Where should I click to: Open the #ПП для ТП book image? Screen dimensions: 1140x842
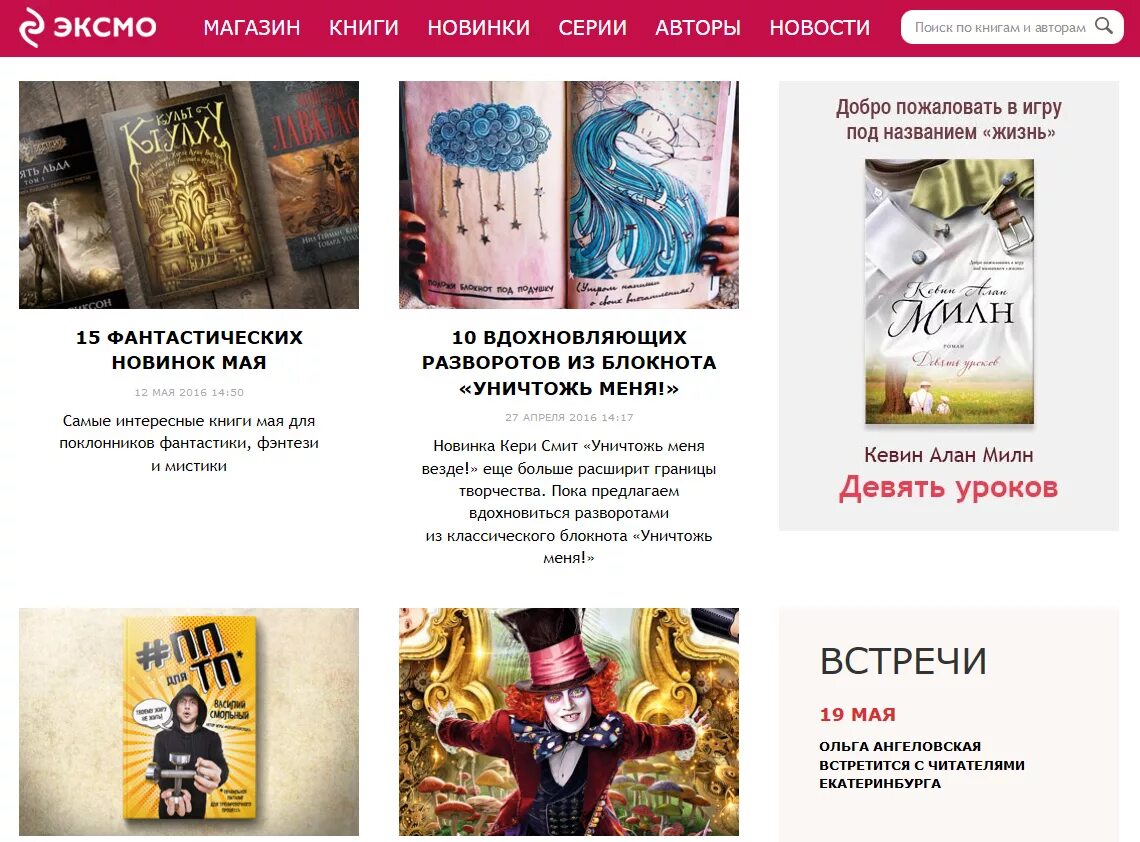click(x=189, y=722)
